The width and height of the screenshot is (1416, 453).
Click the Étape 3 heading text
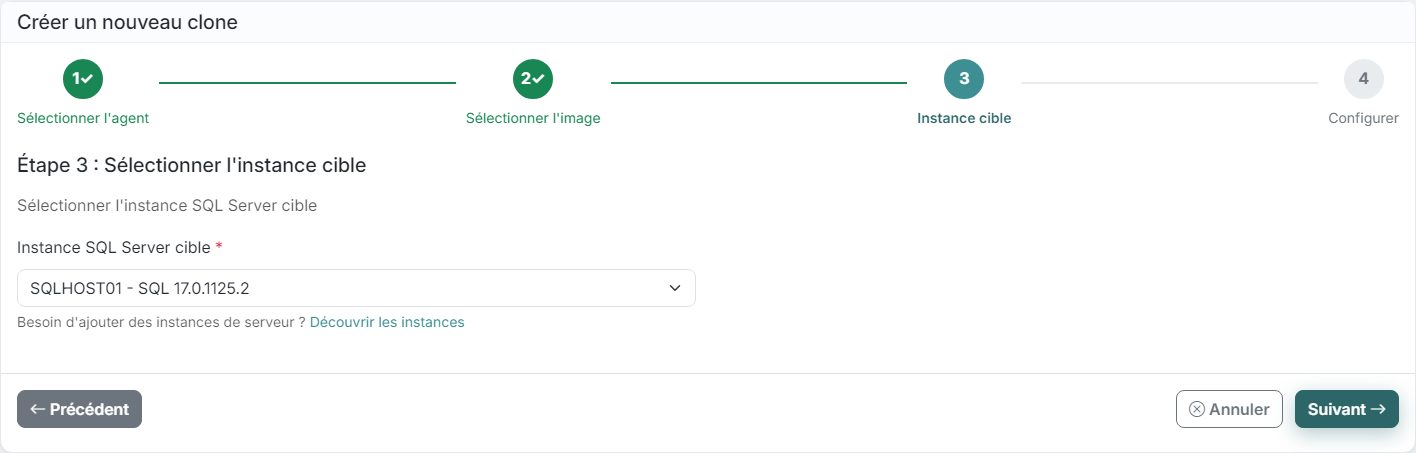[192, 165]
